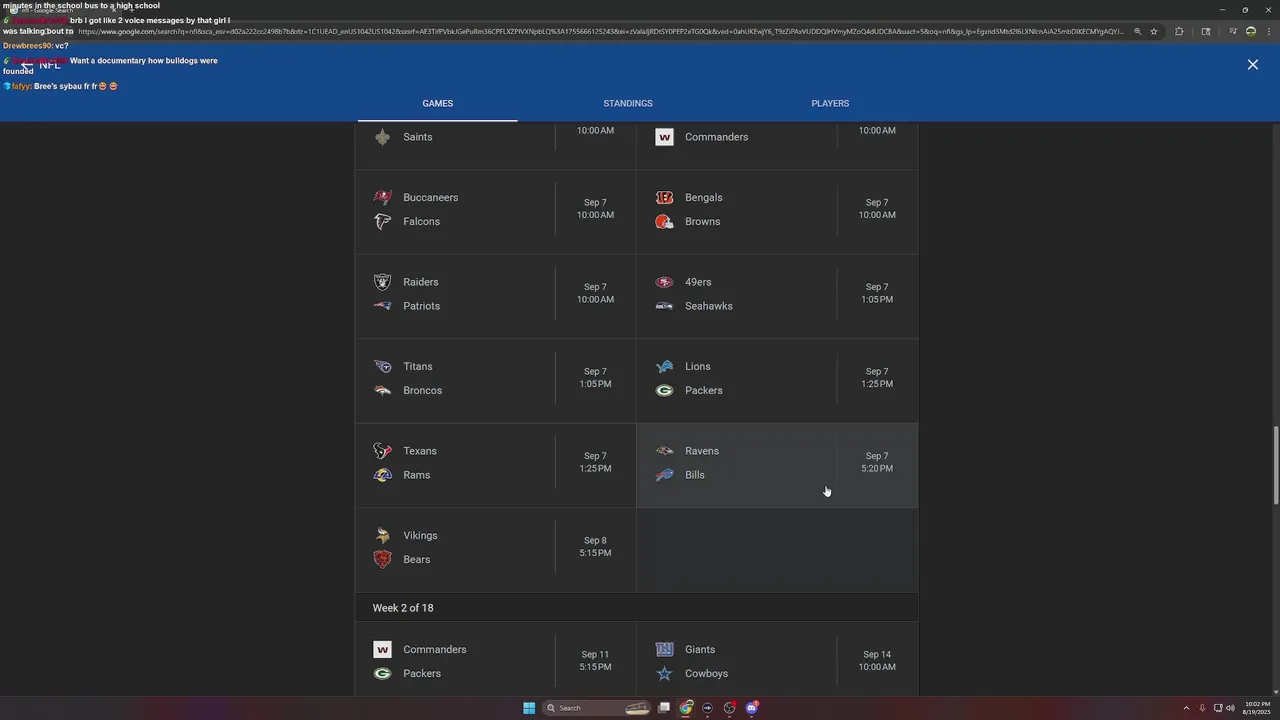Open the browser zoom magnifier icon
The width and height of the screenshot is (1280, 720).
[x=1137, y=31]
